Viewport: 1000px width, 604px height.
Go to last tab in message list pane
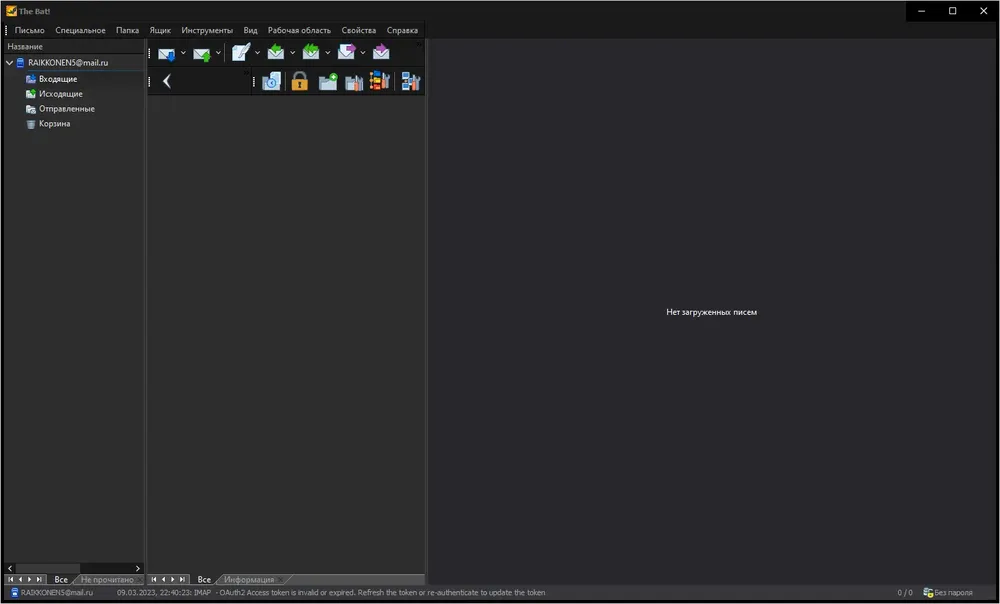coord(182,579)
